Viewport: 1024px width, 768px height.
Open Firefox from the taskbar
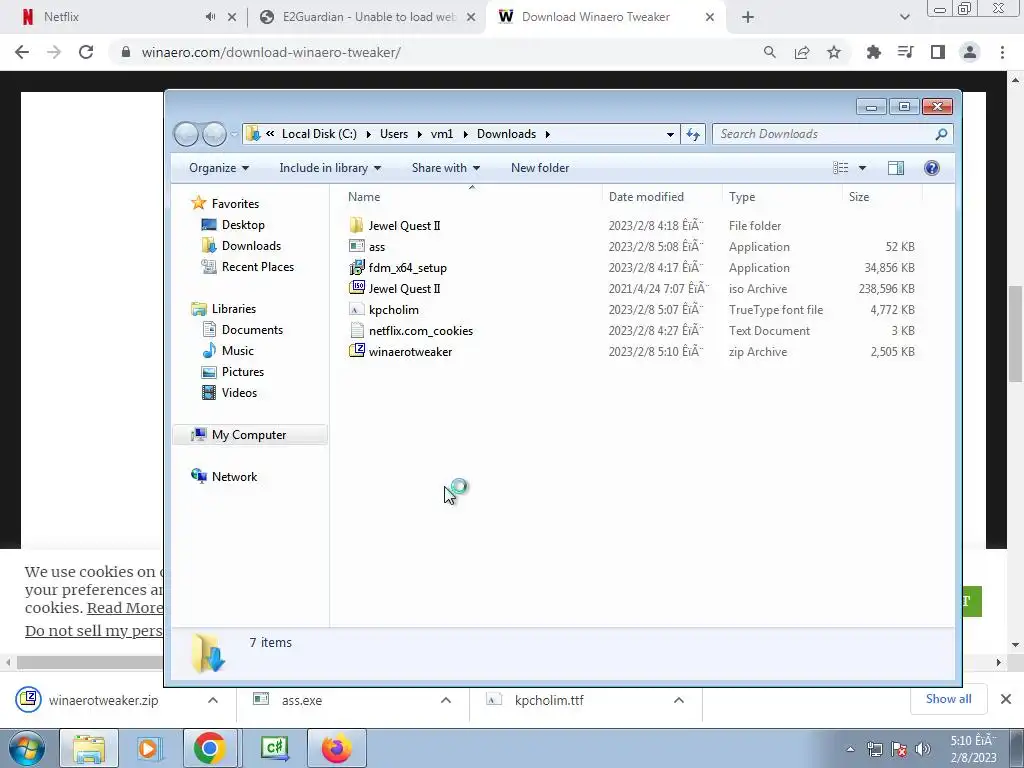pos(336,748)
